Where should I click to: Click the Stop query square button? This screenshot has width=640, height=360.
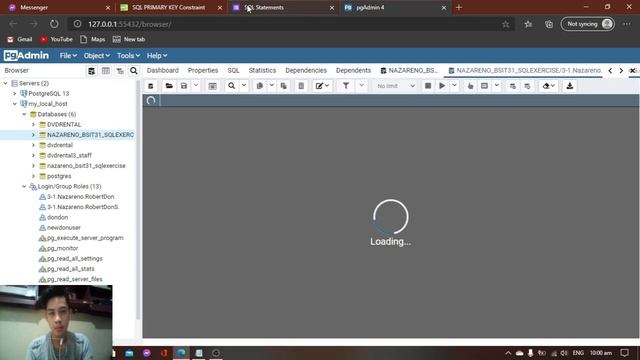click(x=428, y=86)
